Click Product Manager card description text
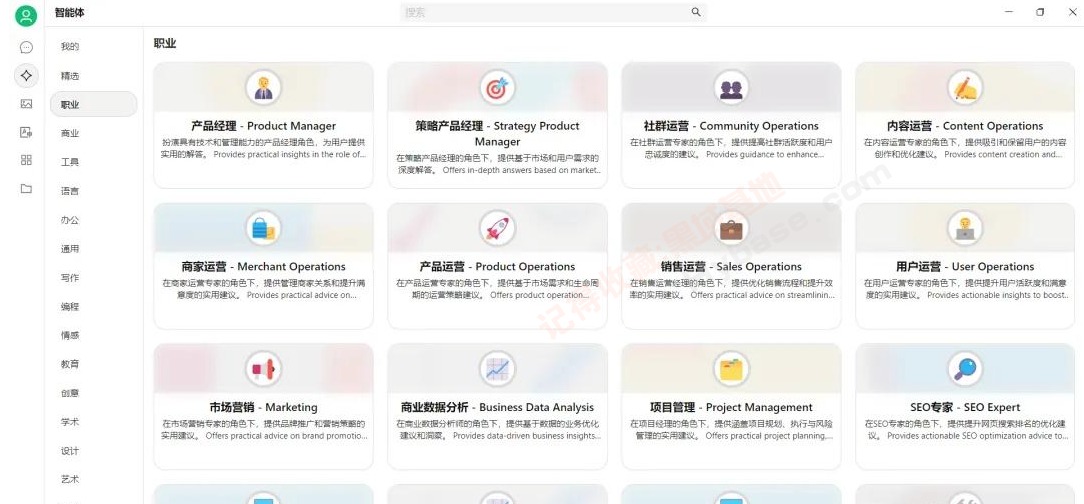Viewport: 1084px width, 504px height. (263, 148)
